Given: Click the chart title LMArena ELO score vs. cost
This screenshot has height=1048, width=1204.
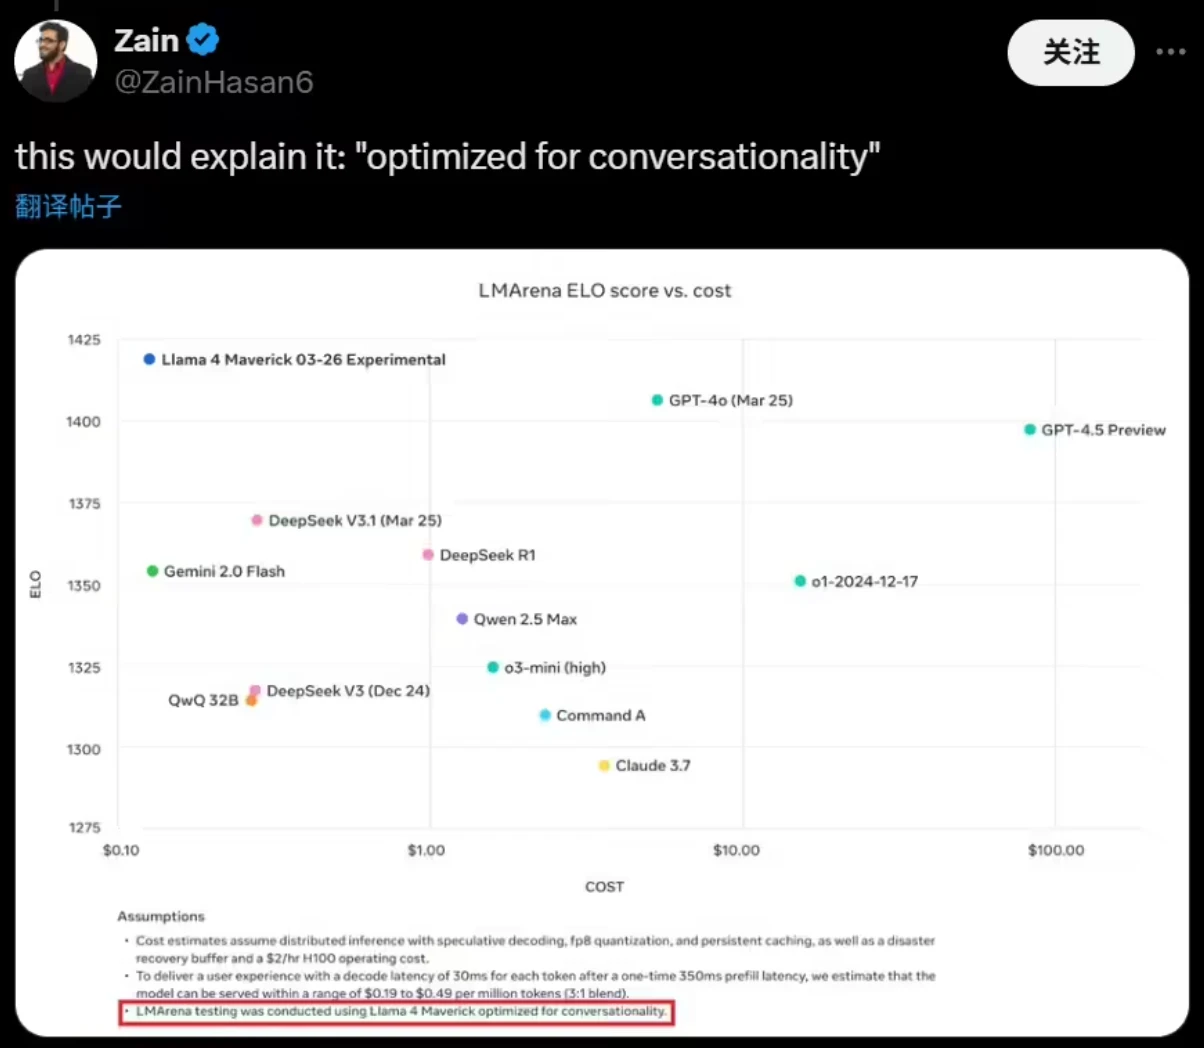Looking at the screenshot, I should pyautogui.click(x=605, y=291).
